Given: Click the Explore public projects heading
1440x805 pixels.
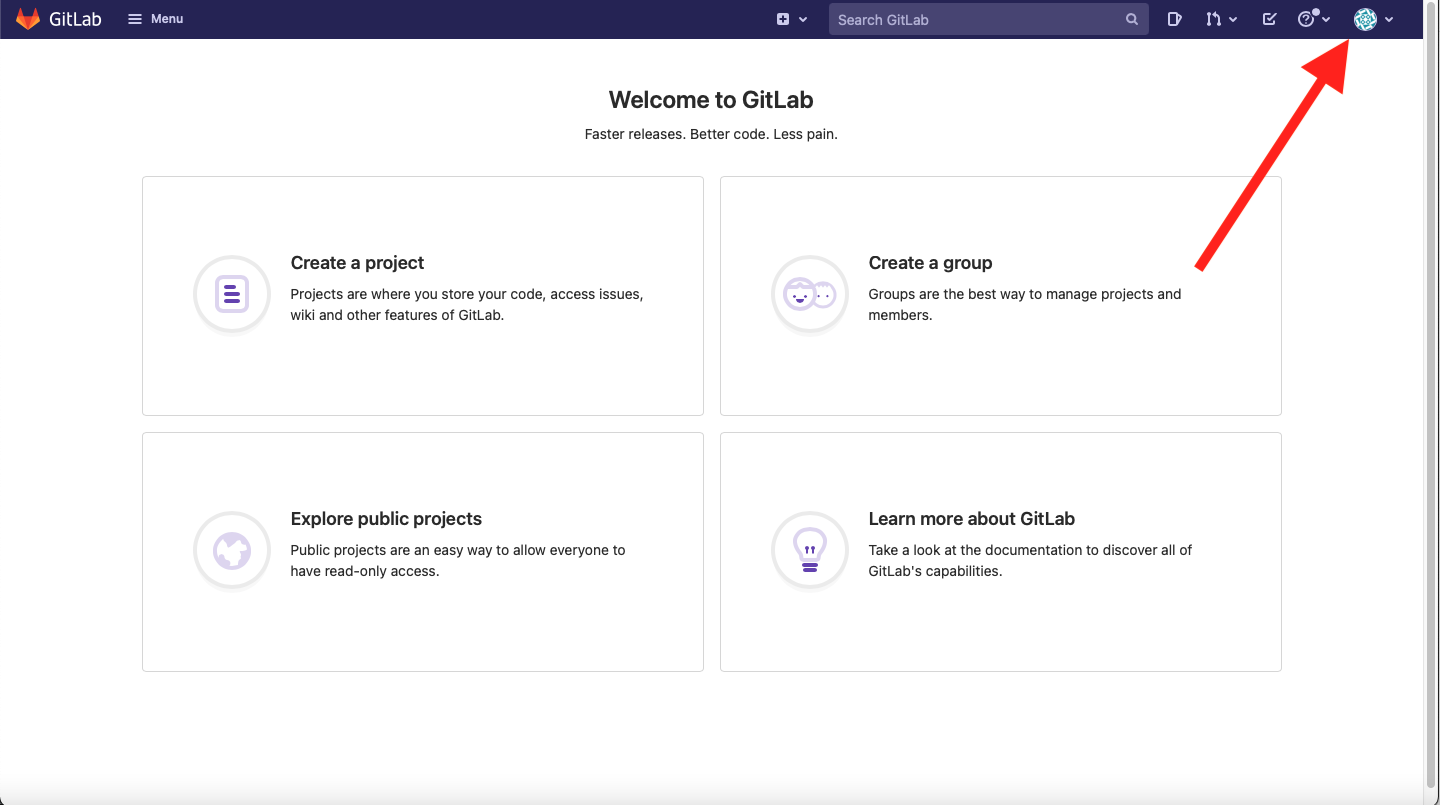Looking at the screenshot, I should (x=386, y=519).
